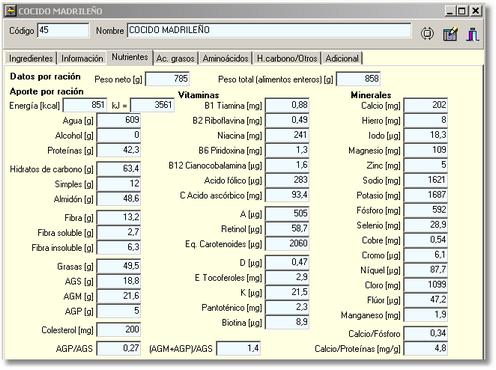This screenshot has width=496, height=370.
Task: Click the Niacina field showing 241
Action: [x=287, y=135]
